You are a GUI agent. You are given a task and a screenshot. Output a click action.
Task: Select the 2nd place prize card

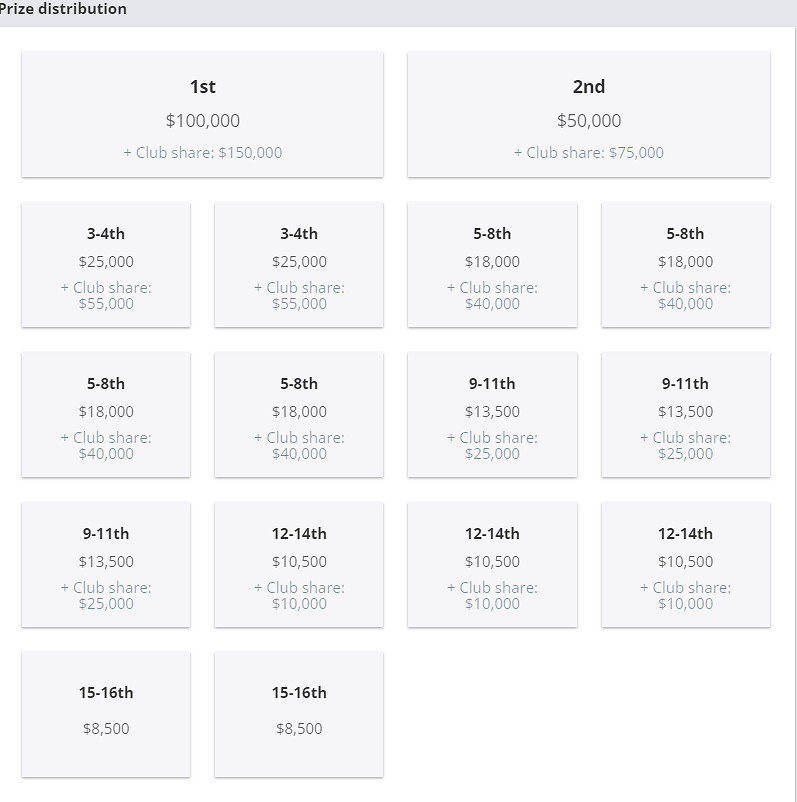pos(589,114)
